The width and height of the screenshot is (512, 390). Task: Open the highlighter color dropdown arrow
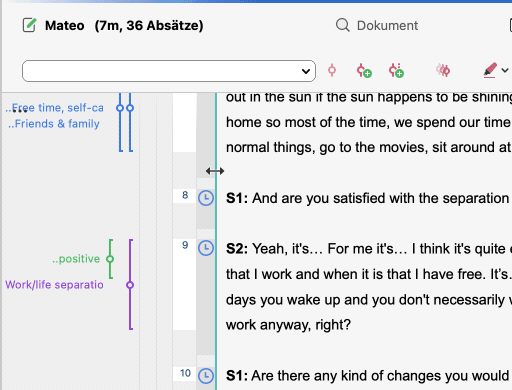[505, 70]
